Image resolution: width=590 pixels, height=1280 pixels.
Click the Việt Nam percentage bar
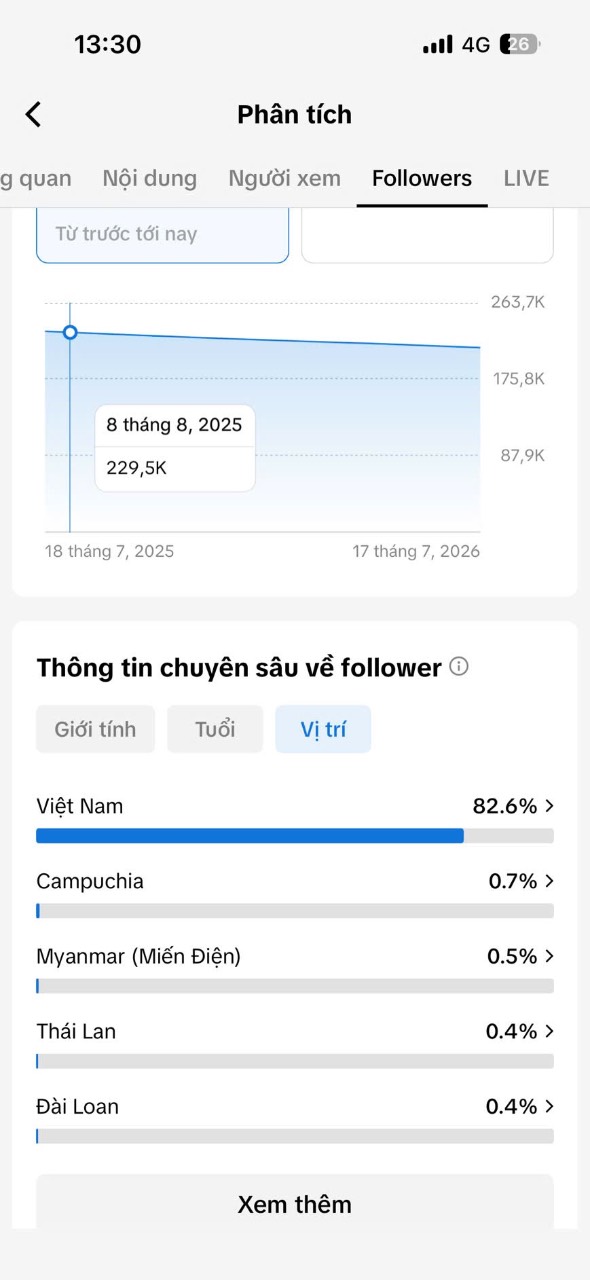point(295,836)
